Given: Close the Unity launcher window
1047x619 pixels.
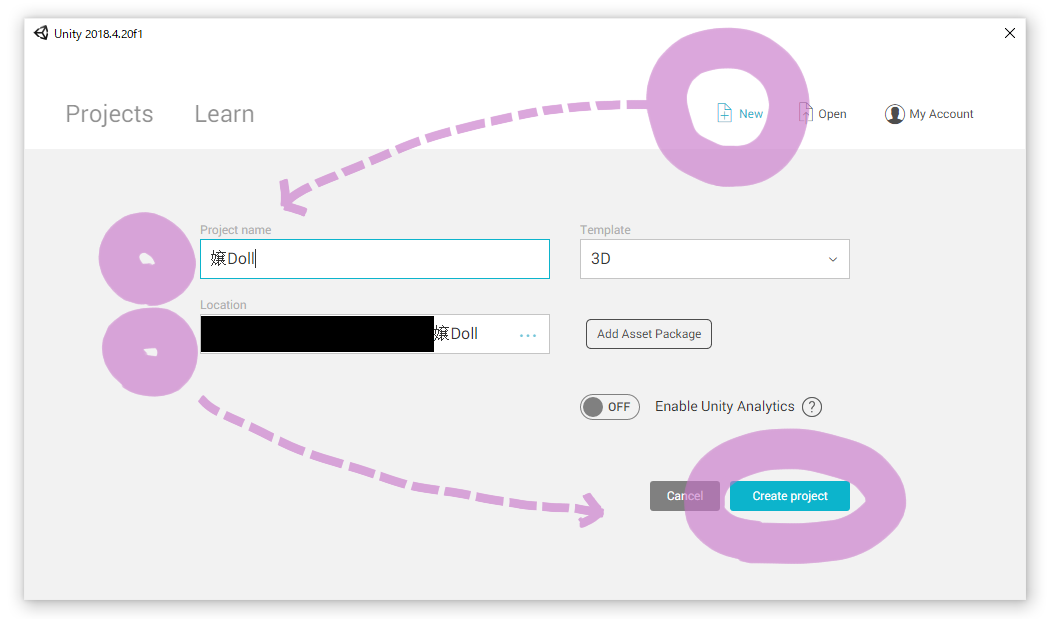Looking at the screenshot, I should [1010, 33].
